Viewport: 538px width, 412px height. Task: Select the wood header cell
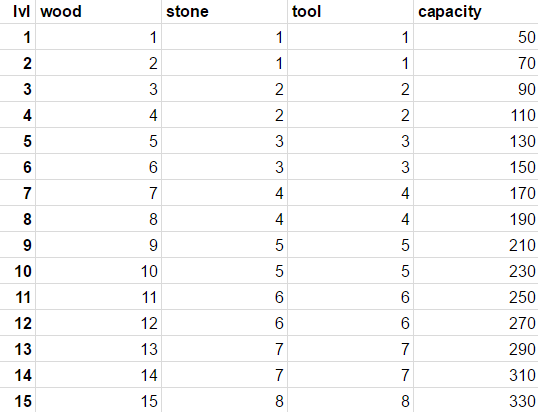point(98,12)
